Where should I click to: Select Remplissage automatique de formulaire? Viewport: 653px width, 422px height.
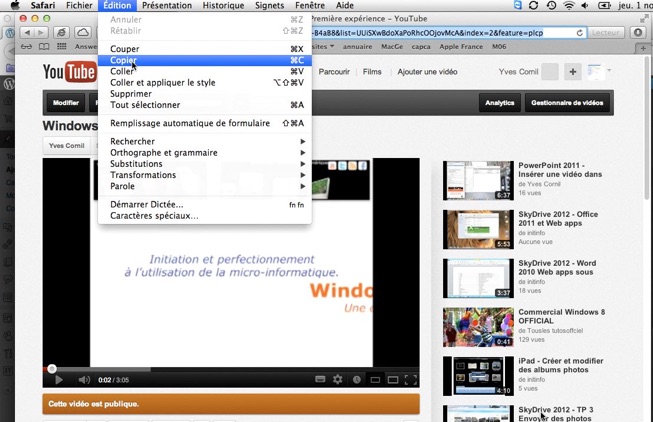[x=205, y=123]
